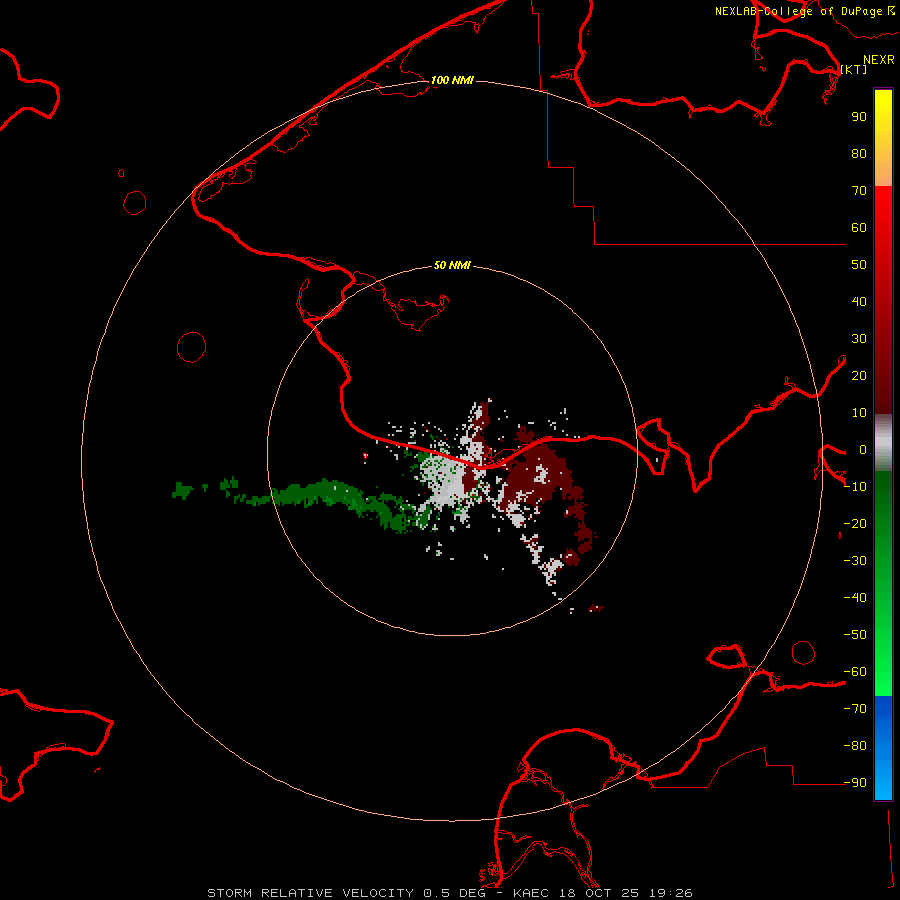Click the 0 value on velocity scale

click(x=863, y=449)
